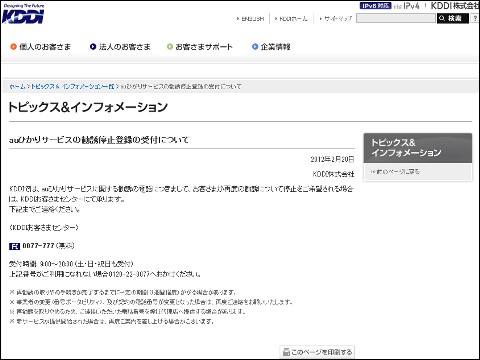The width and height of the screenshot is (480, 360).
Task: Click the article title auひかりサービス heading
Action: [x=99, y=140]
